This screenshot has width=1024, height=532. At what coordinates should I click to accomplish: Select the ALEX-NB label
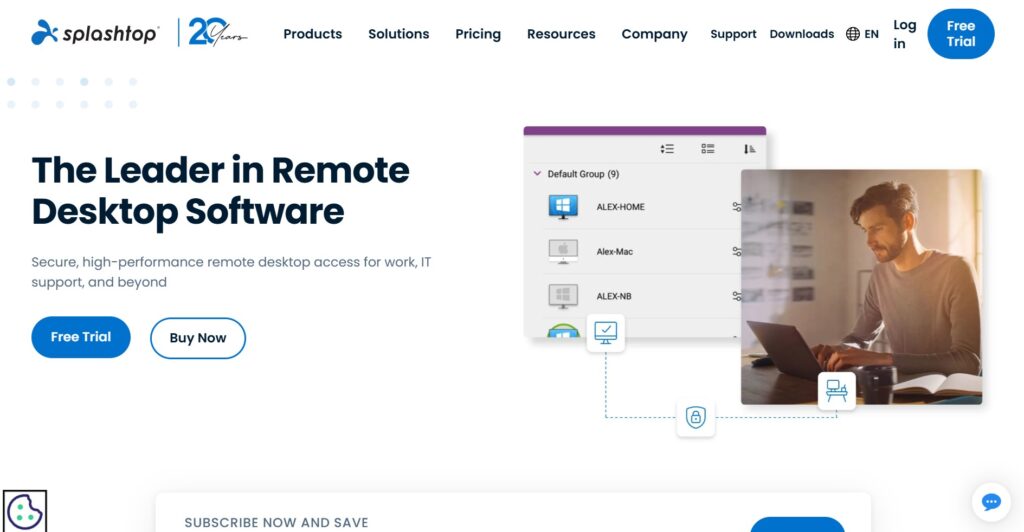(614, 296)
